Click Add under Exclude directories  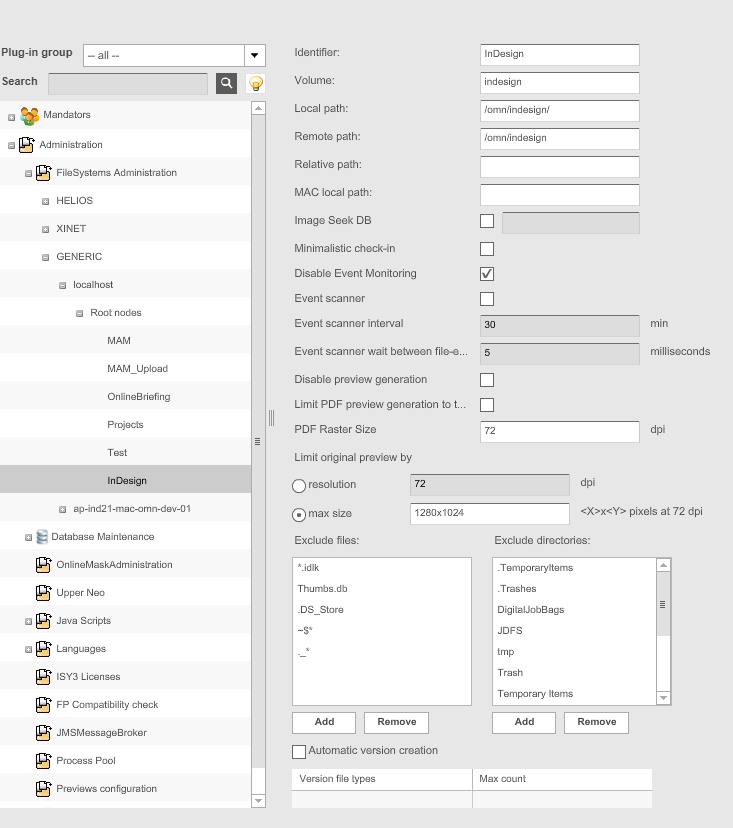pyautogui.click(x=524, y=722)
